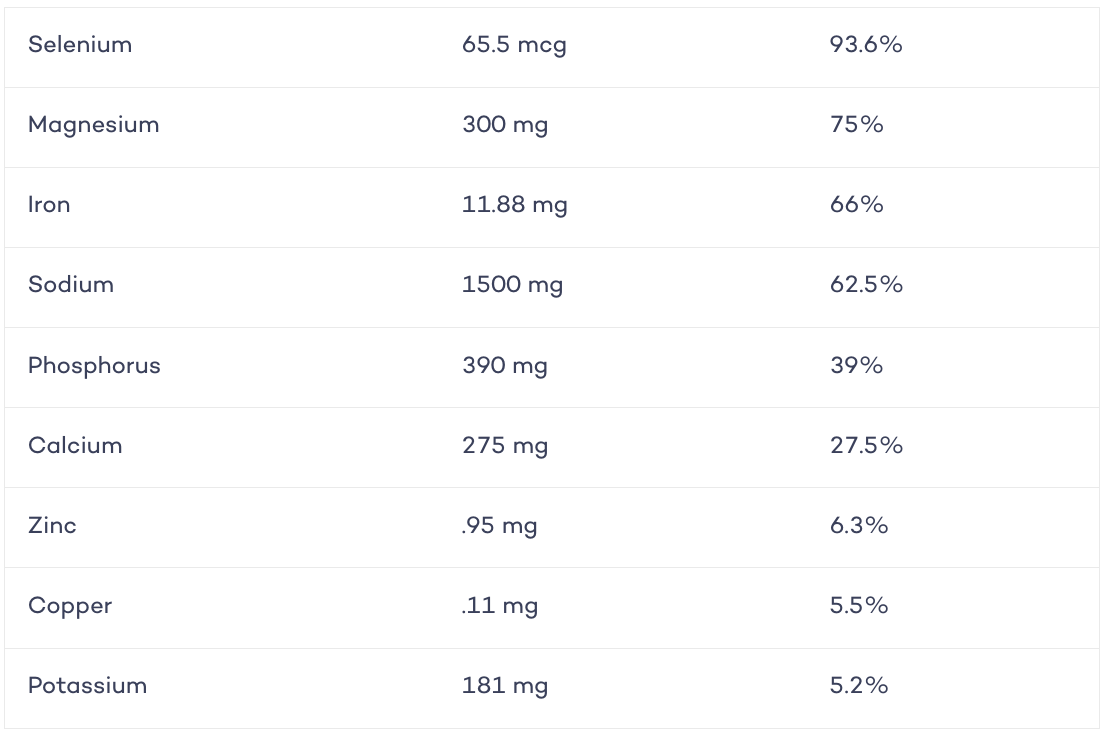This screenshot has height=745, width=1112.
Task: Click the Iron row label
Action: tap(49, 205)
